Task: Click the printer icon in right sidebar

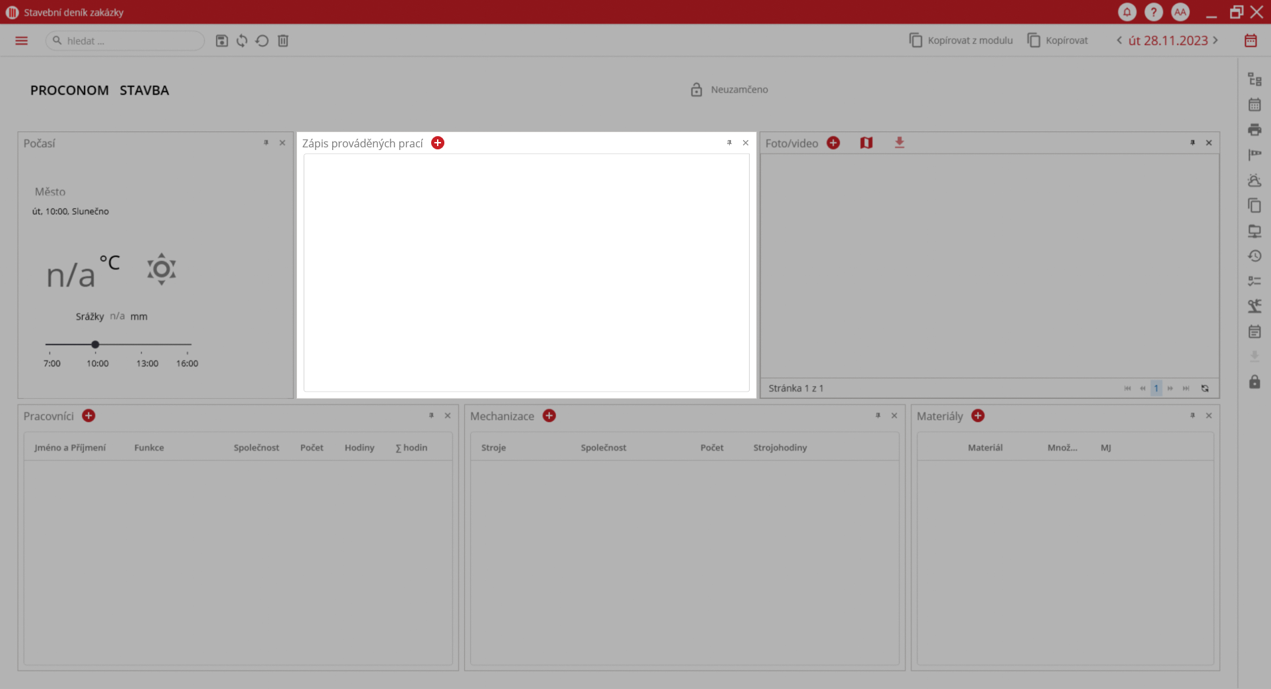Action: point(1254,130)
